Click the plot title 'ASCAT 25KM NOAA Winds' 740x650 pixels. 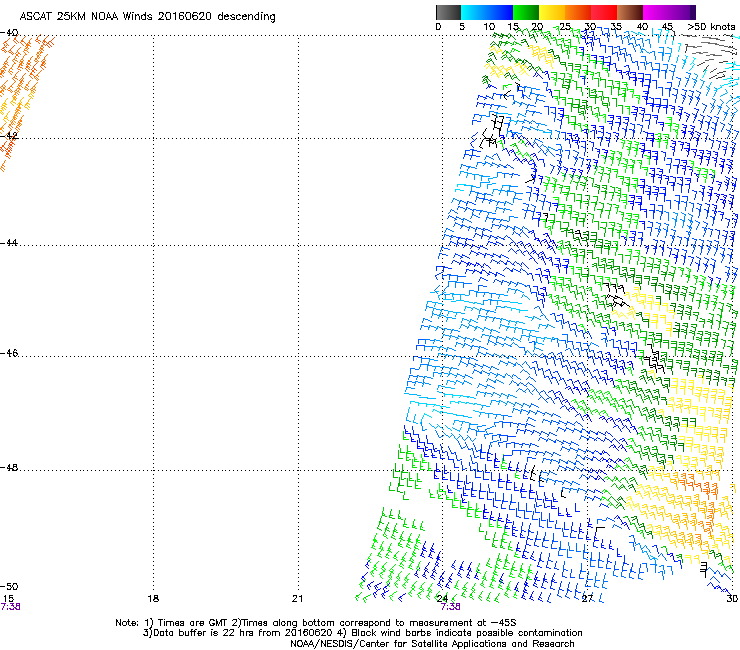86,16
